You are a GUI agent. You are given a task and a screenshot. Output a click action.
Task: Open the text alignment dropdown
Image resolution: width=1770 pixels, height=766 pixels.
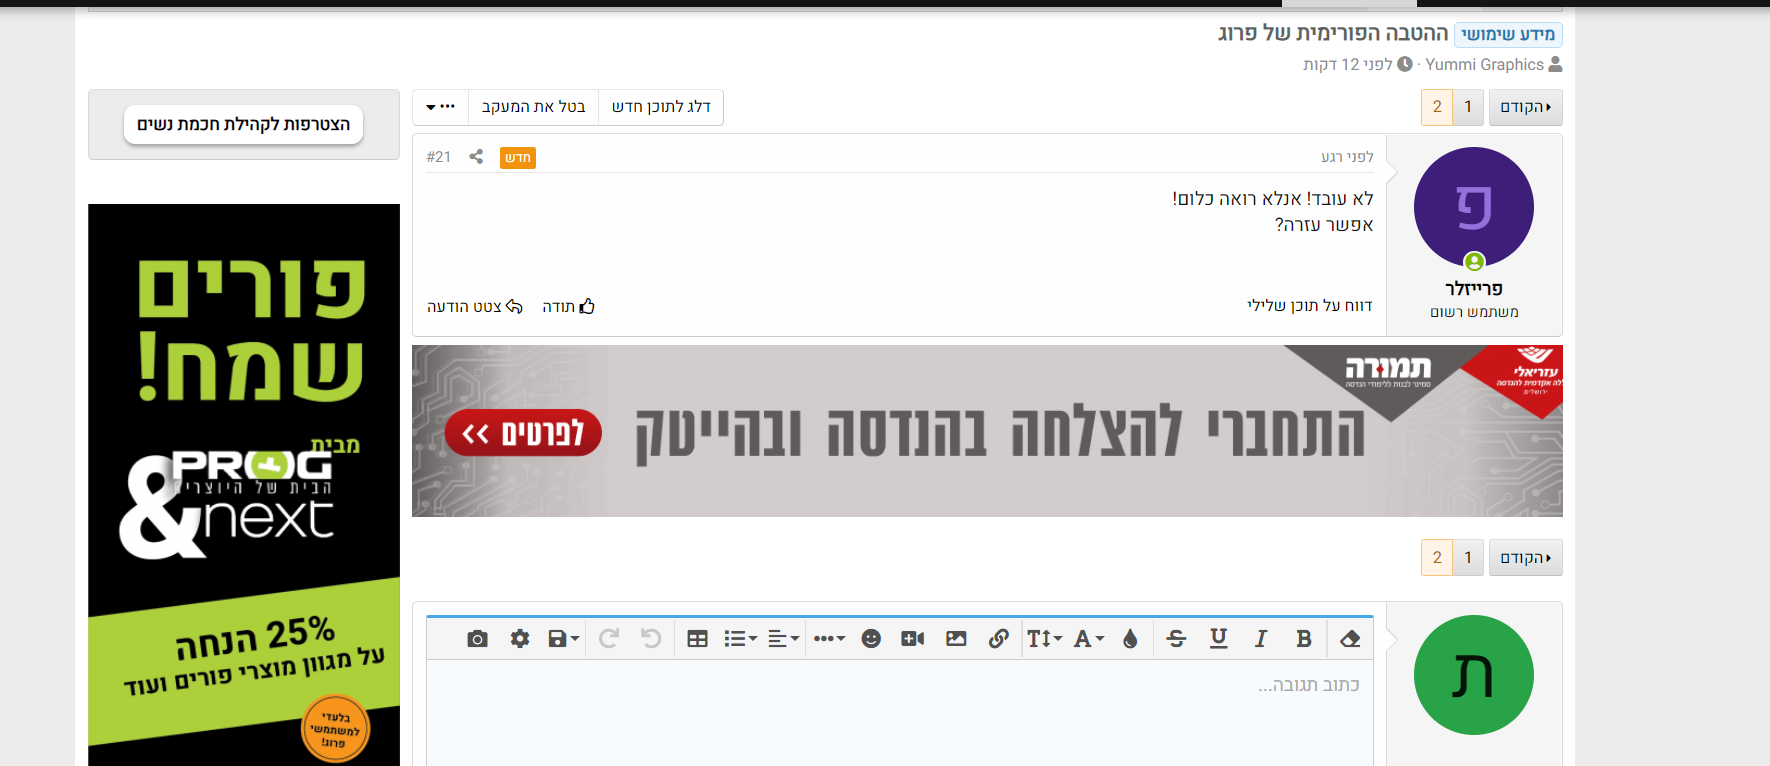[784, 639]
